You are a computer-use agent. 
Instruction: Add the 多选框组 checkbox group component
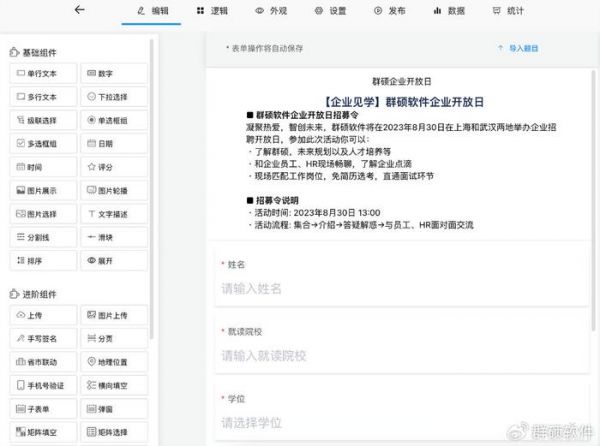click(x=42, y=144)
